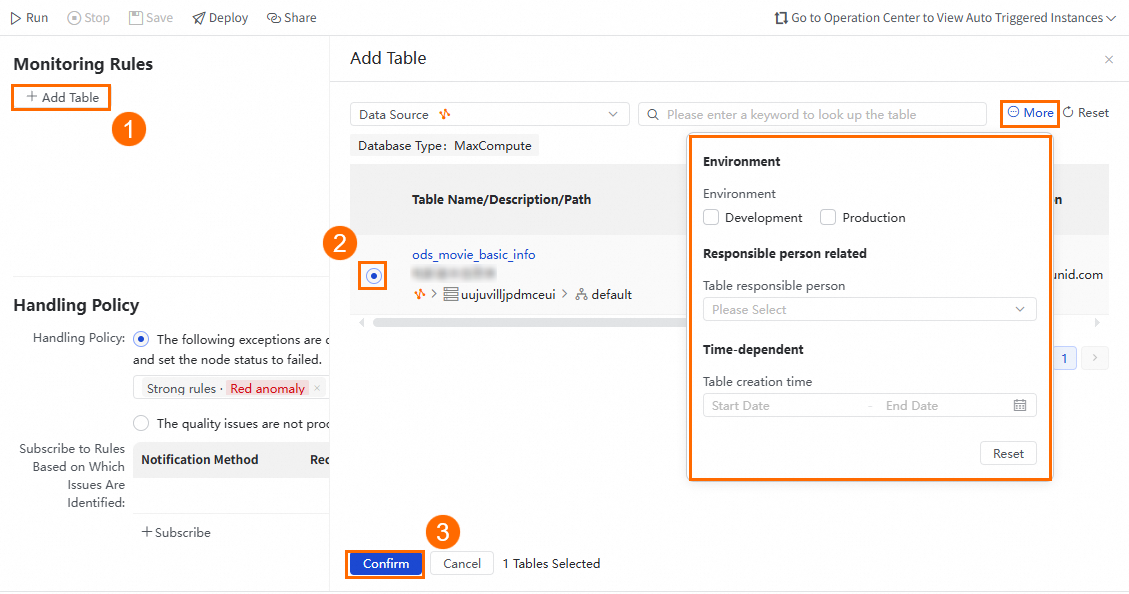Click the search magnifier icon

click(x=653, y=114)
